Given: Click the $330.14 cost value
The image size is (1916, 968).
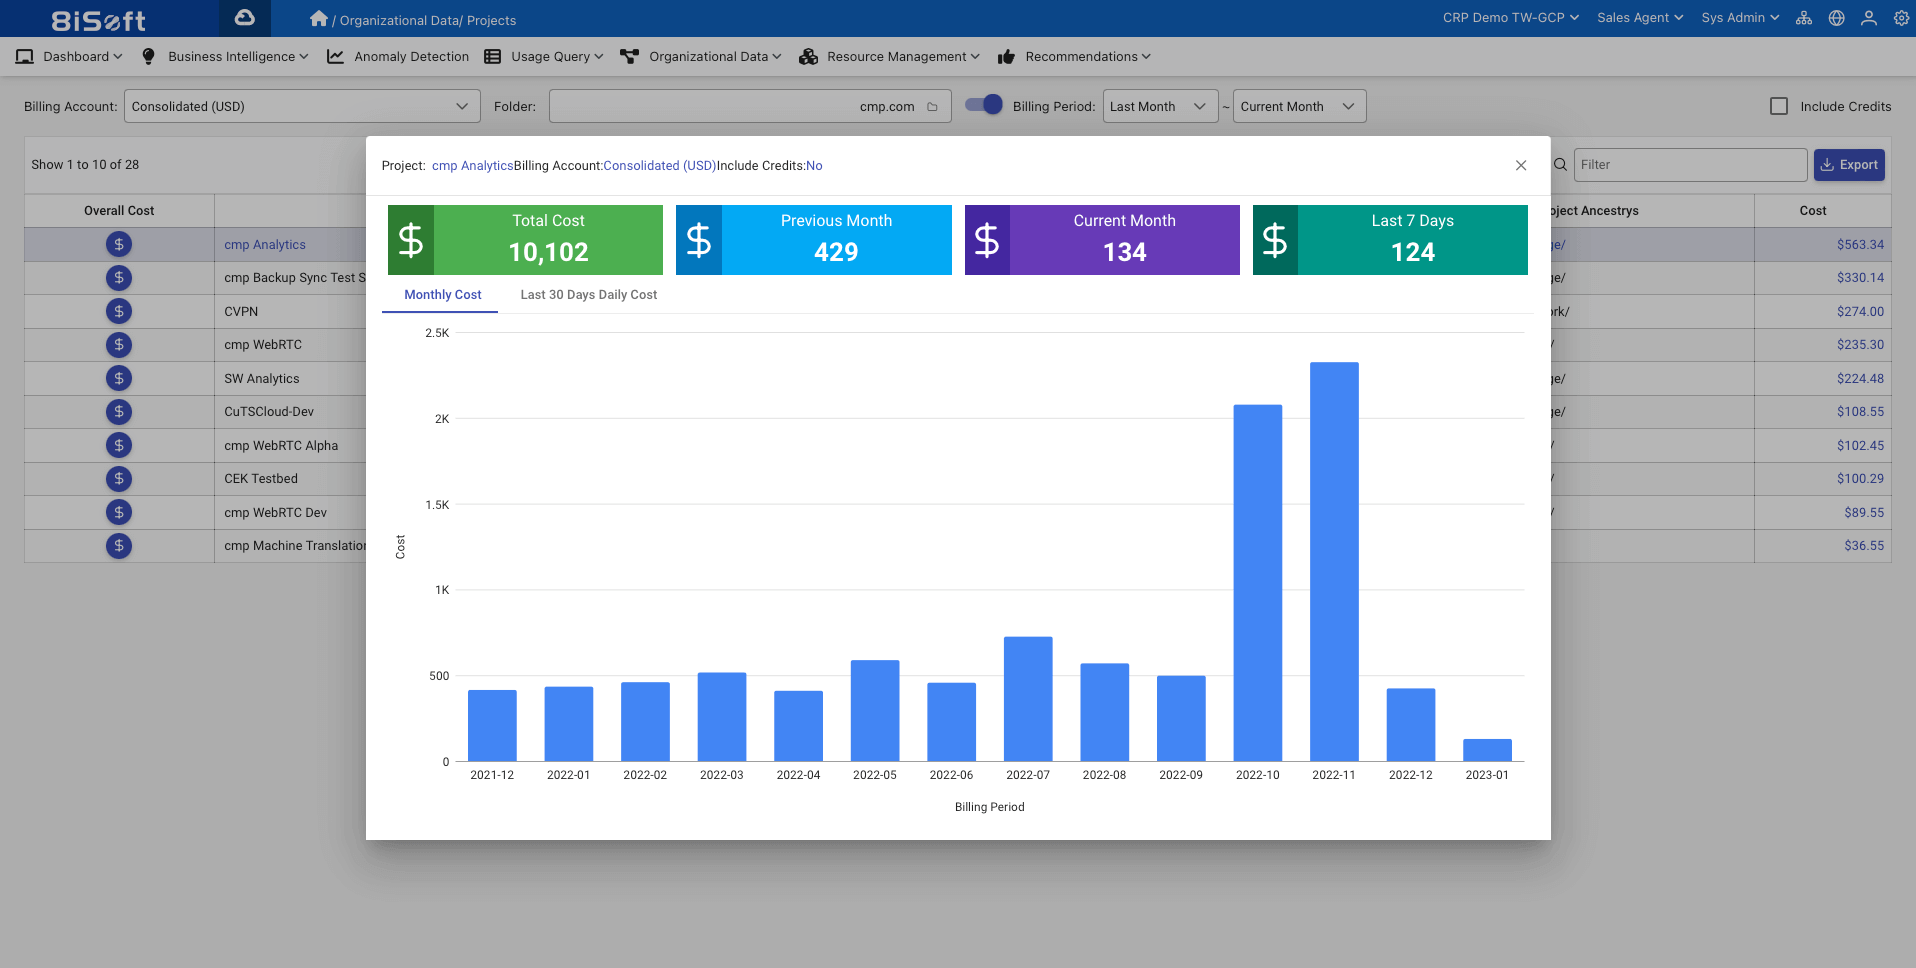Looking at the screenshot, I should click(x=1860, y=278).
